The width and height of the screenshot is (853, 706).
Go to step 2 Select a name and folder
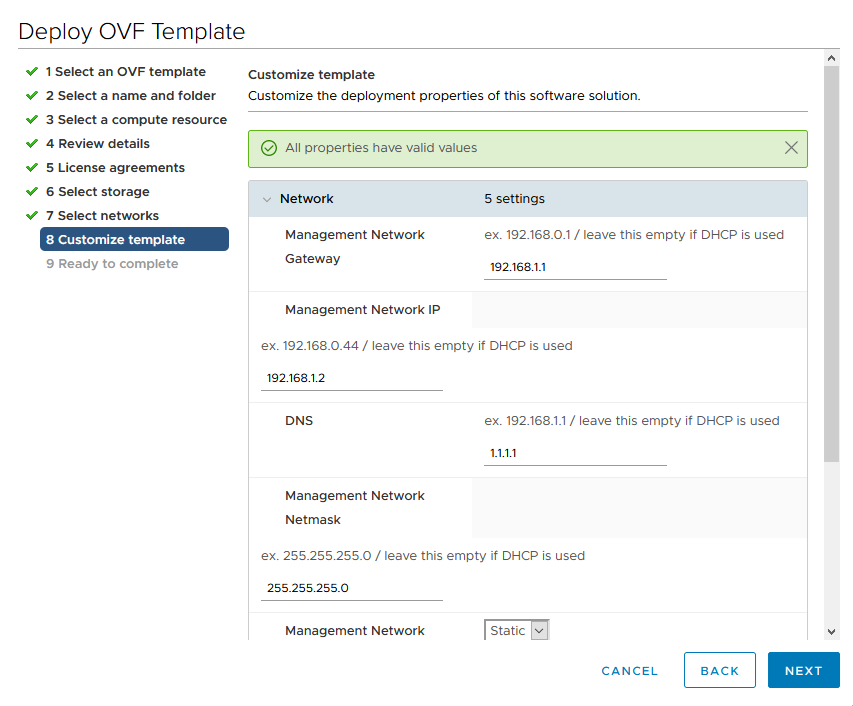(130, 96)
